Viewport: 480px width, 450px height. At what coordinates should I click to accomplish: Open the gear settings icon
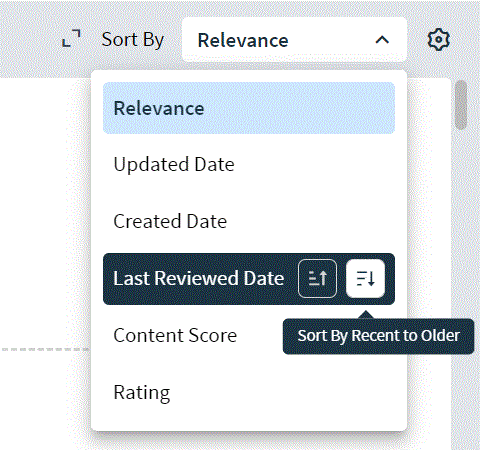pyautogui.click(x=438, y=40)
